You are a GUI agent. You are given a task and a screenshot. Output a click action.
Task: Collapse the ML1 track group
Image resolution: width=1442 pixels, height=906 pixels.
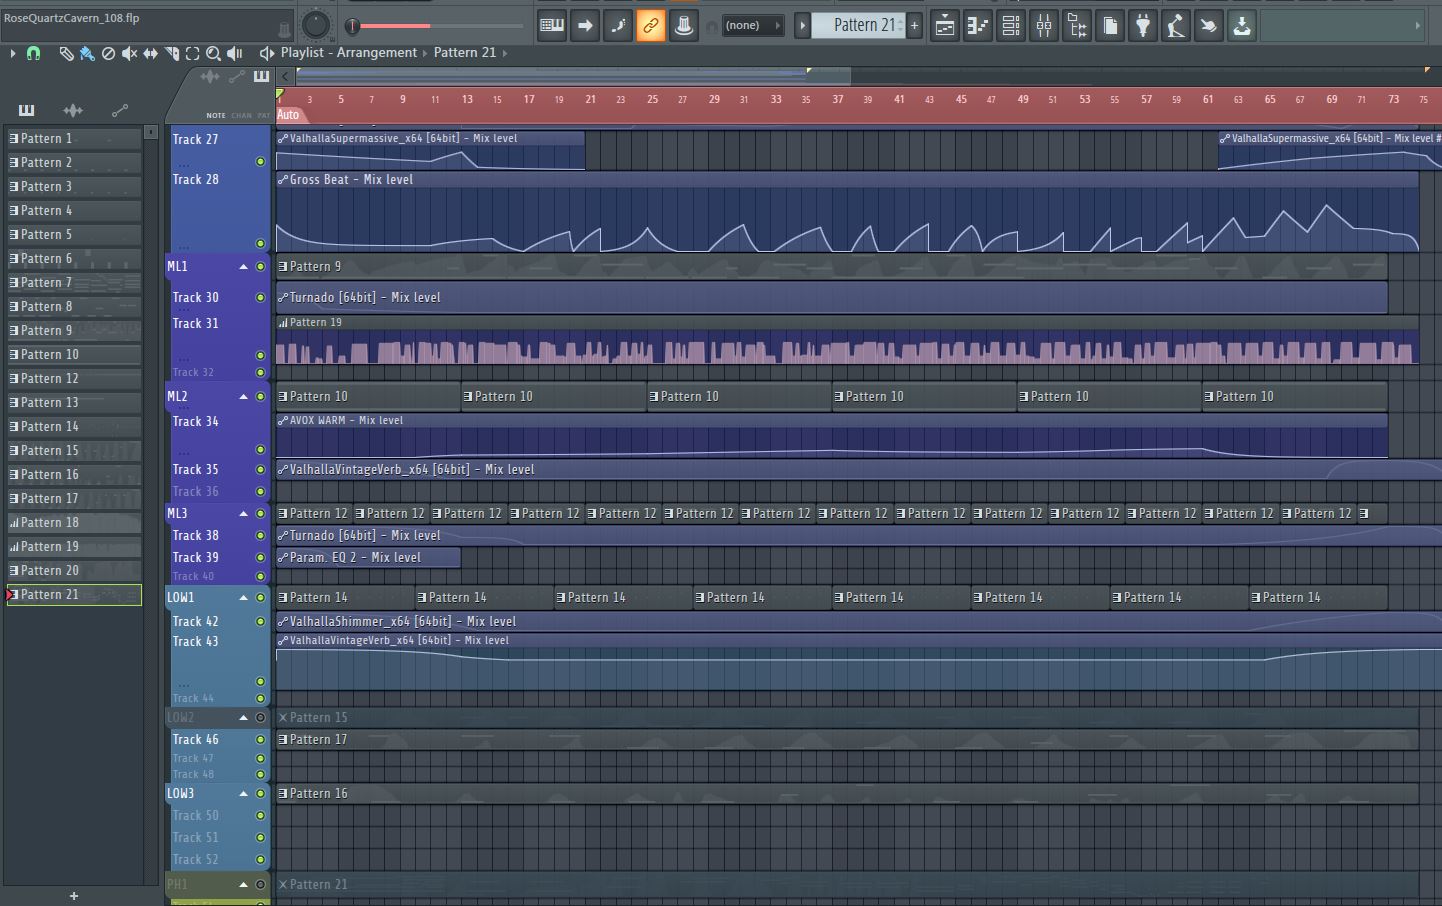[243, 267]
